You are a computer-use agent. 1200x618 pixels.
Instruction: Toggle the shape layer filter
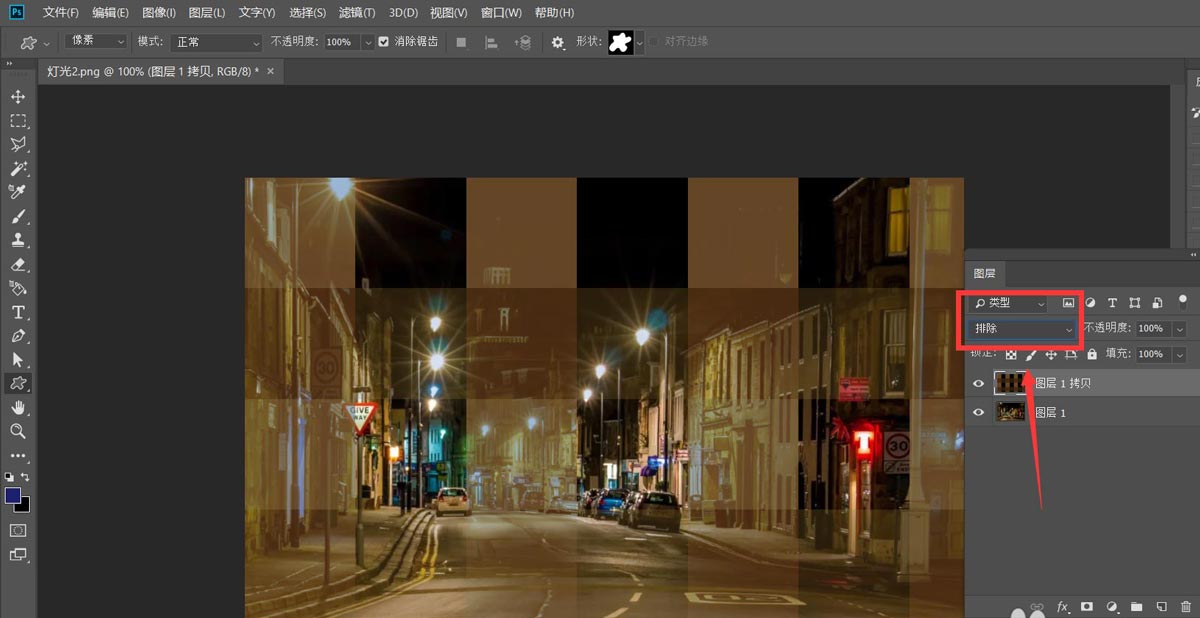tap(1134, 302)
